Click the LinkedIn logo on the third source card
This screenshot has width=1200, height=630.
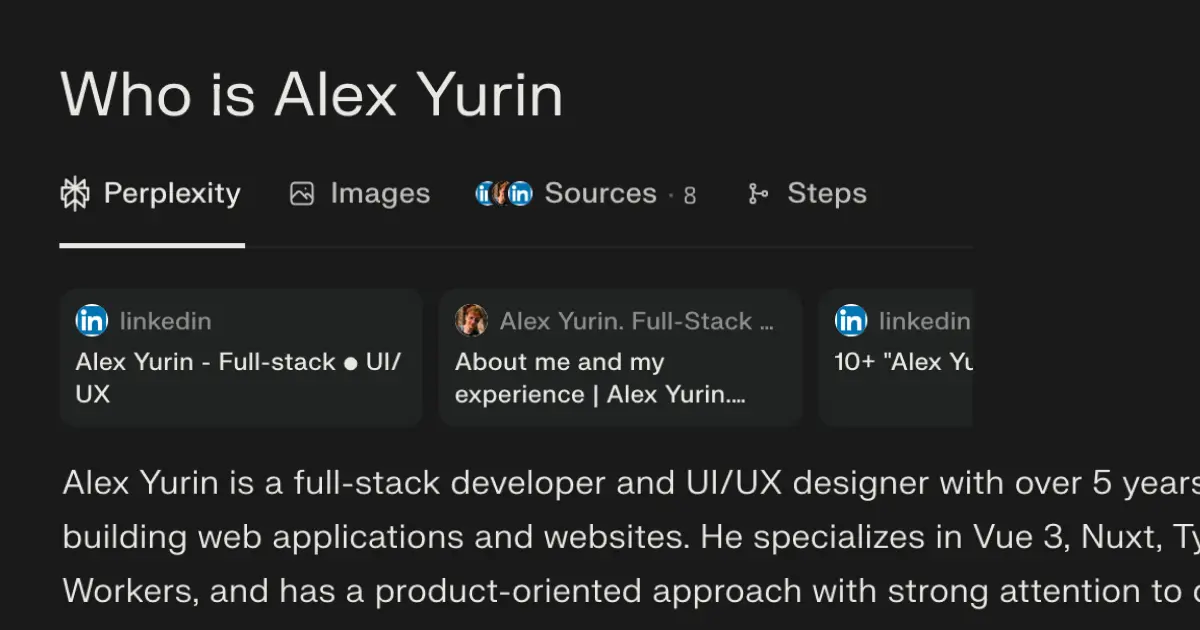coord(851,321)
